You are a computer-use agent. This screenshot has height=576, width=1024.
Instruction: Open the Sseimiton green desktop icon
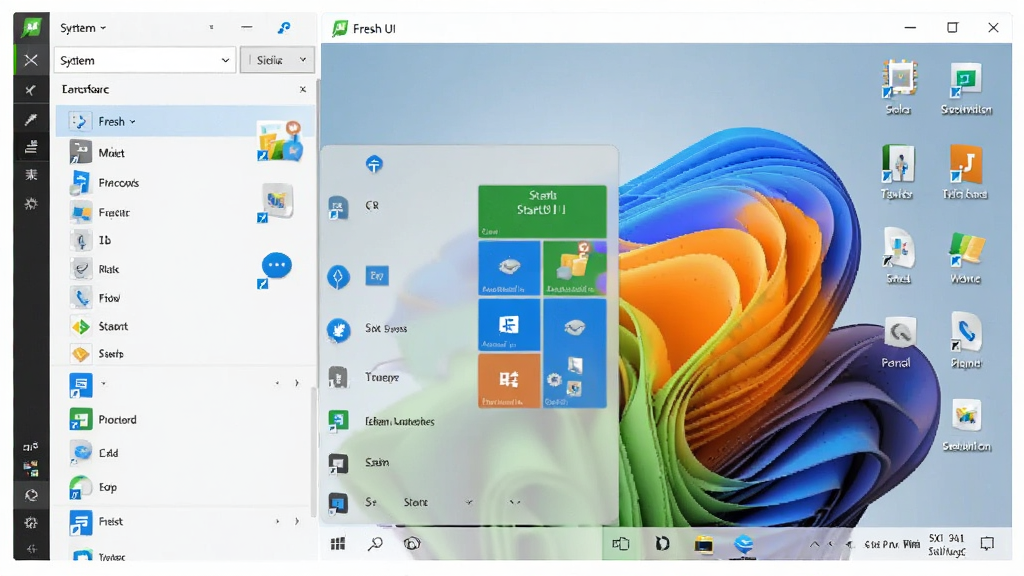pos(966,87)
